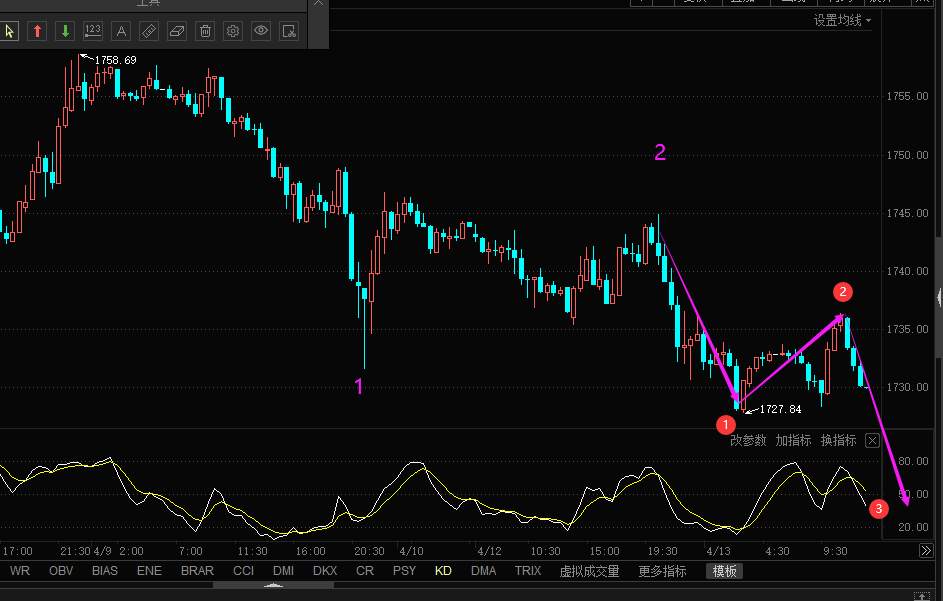943x601 pixels.
Task: Select the ENE indicator tab
Action: click(x=149, y=571)
